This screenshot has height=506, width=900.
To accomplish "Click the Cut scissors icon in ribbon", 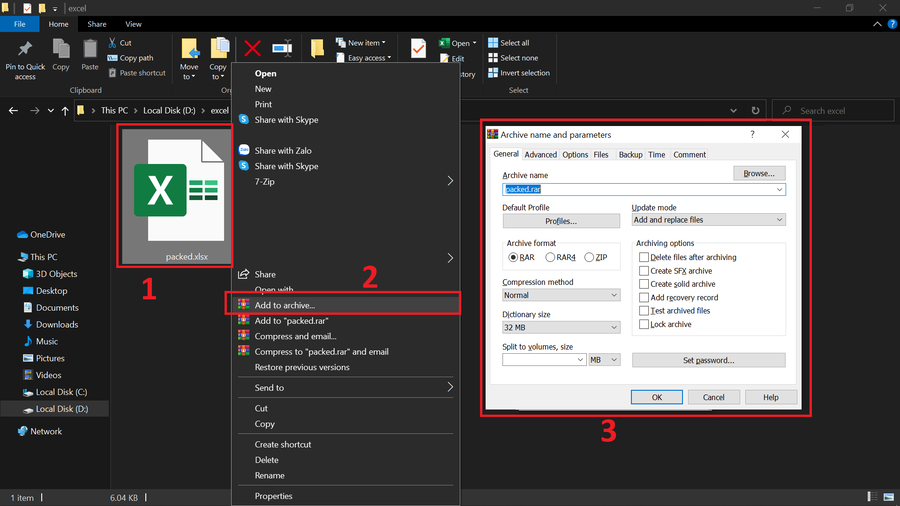I will pos(112,42).
